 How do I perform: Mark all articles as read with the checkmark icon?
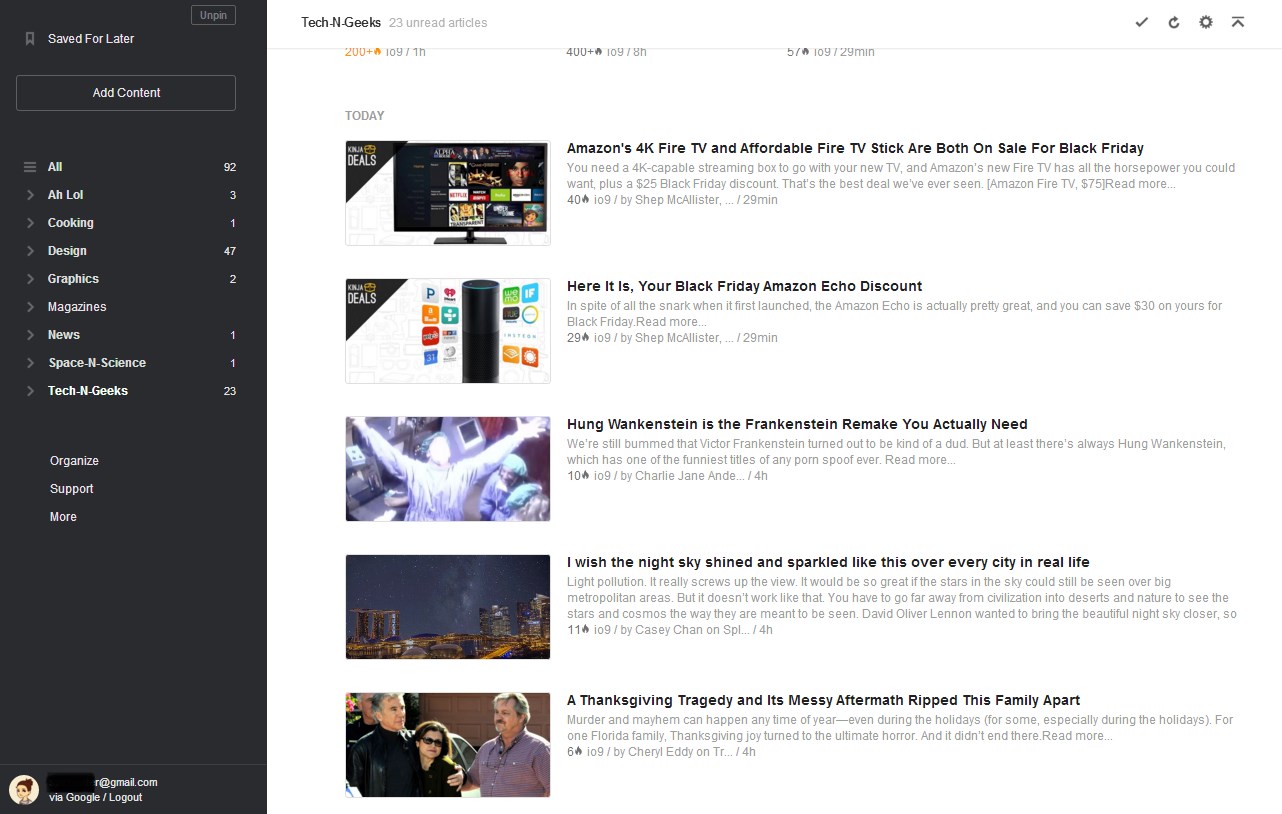[x=1141, y=21]
